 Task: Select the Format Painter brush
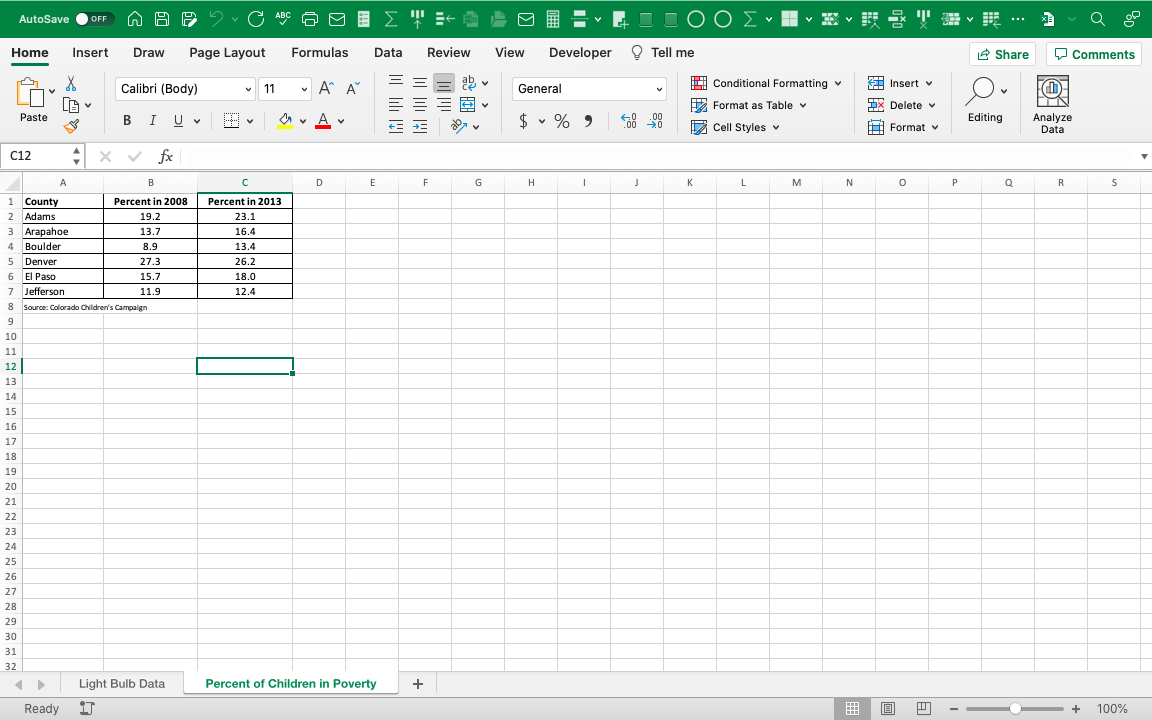click(71, 127)
